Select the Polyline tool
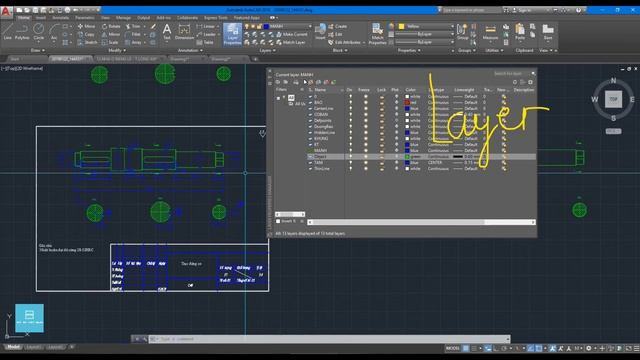This screenshot has height=360, width=640. coord(22,31)
